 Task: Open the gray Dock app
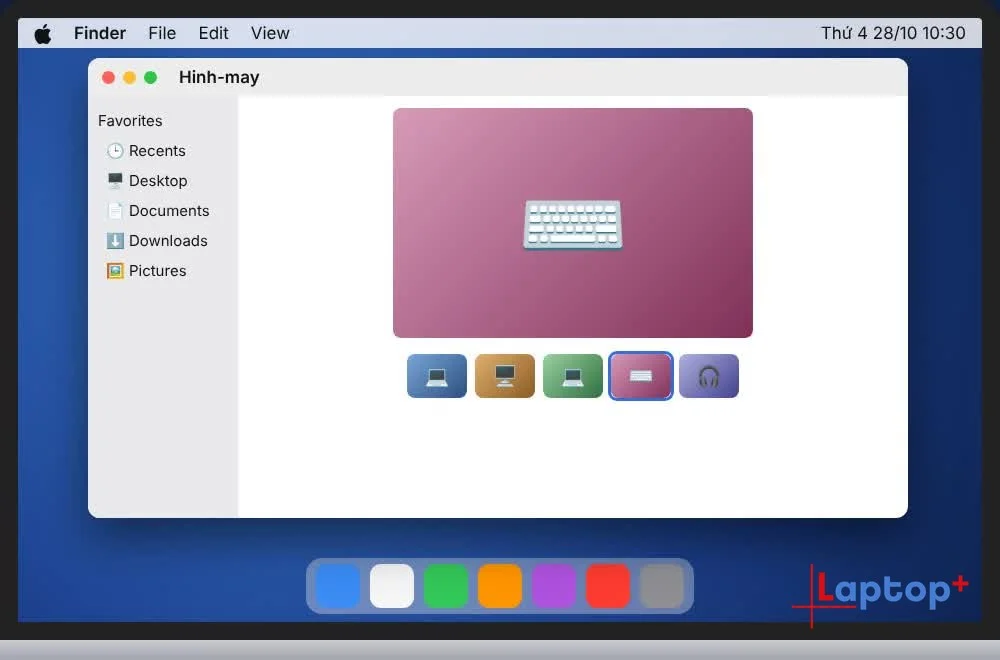(x=662, y=585)
